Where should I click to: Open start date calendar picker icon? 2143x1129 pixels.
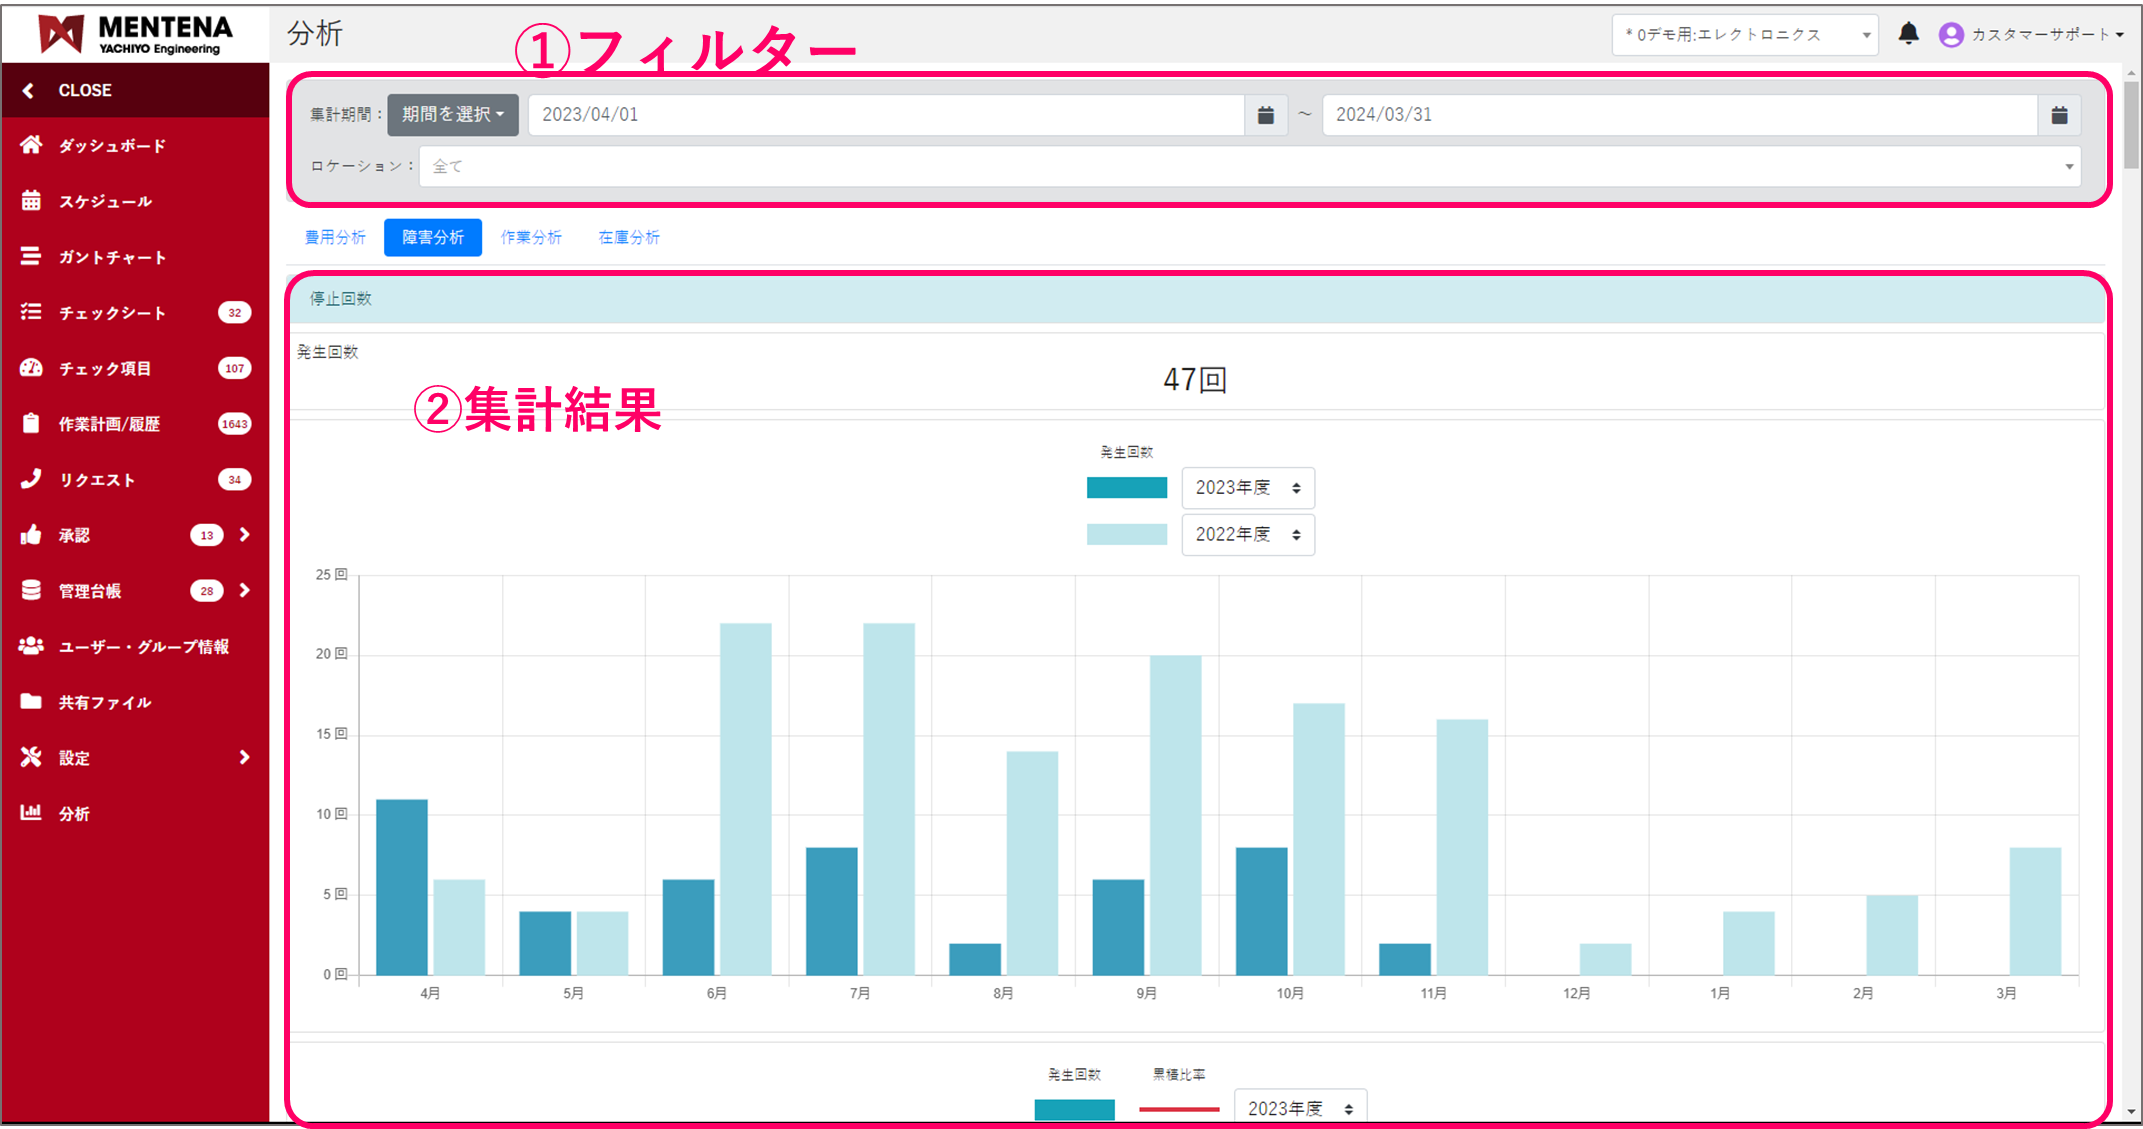pos(1265,115)
